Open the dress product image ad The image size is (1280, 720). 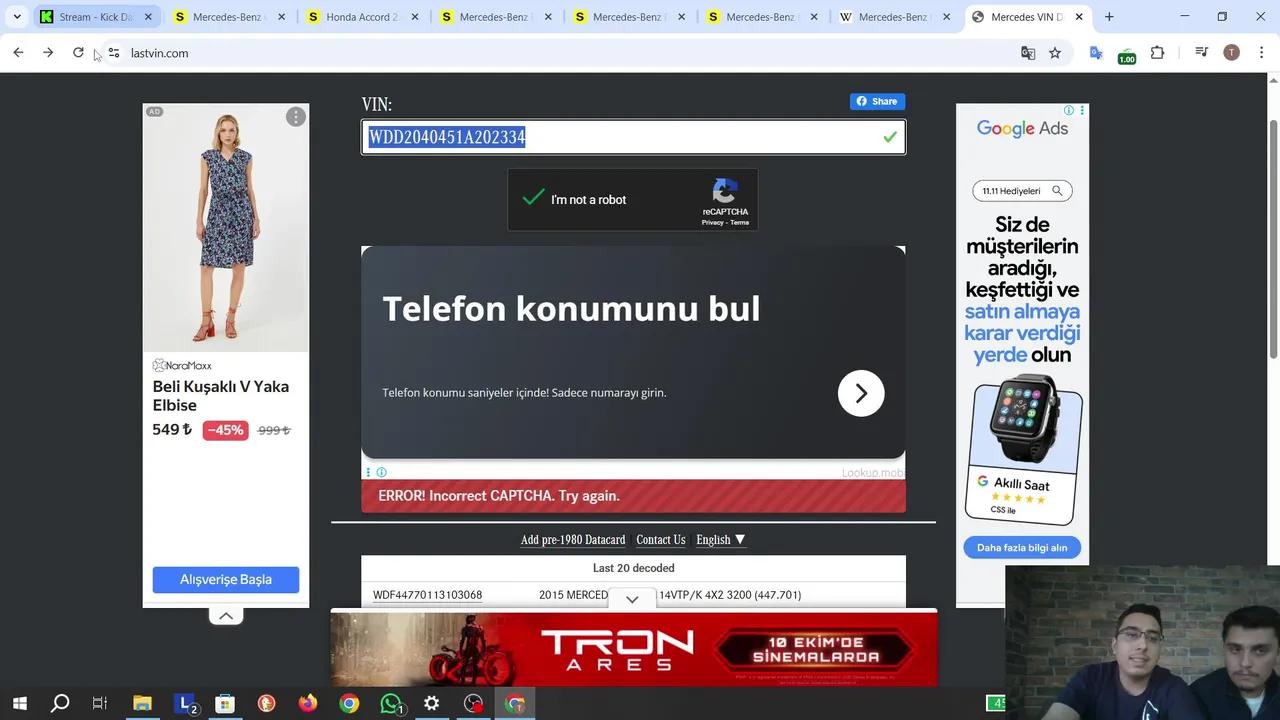pos(226,228)
